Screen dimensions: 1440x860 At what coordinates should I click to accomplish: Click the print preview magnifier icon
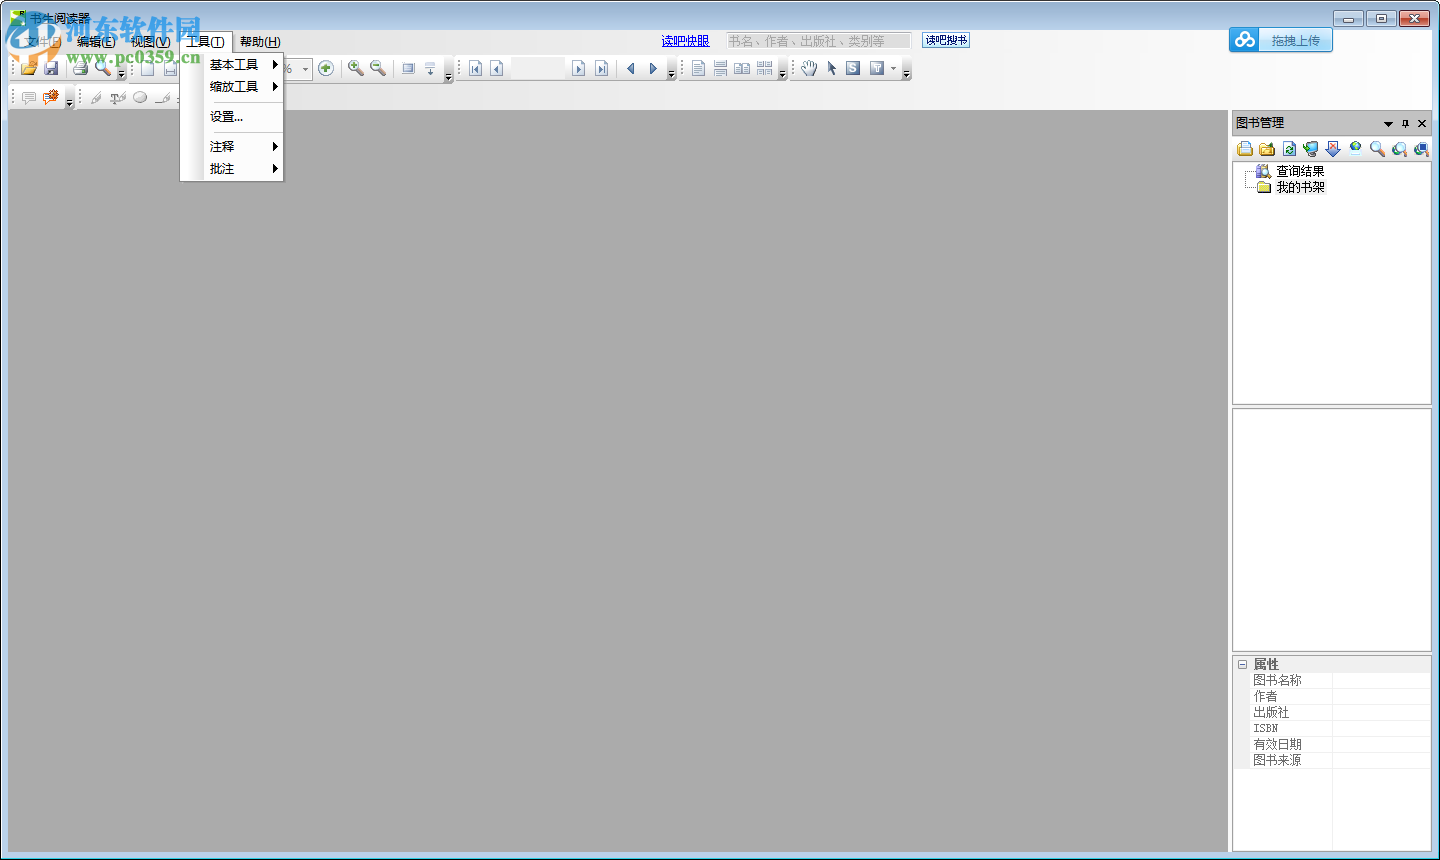coord(102,68)
